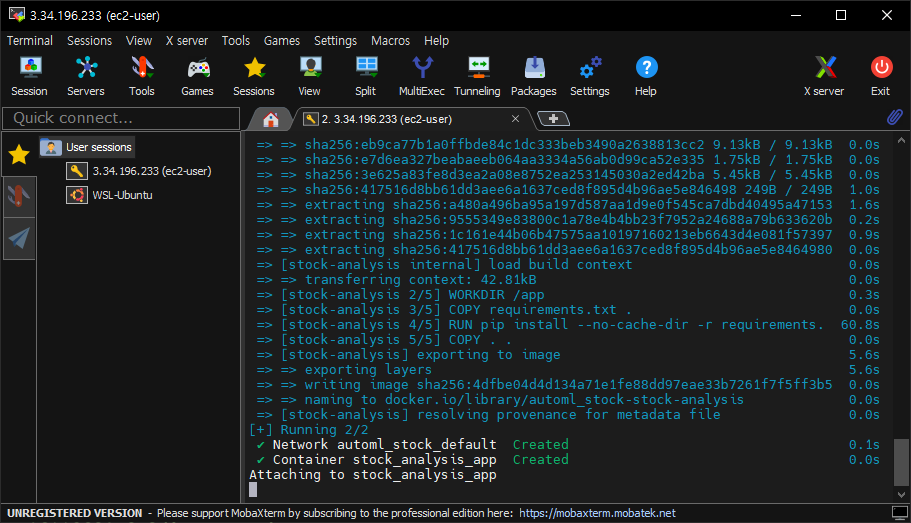The width and height of the screenshot is (911, 523).
Task: Click the blue Help question mark icon
Action: (646, 76)
